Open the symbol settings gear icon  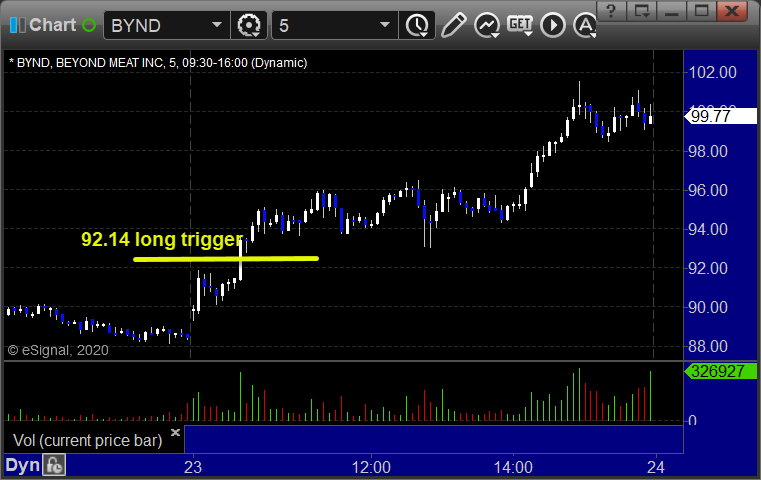tap(249, 25)
